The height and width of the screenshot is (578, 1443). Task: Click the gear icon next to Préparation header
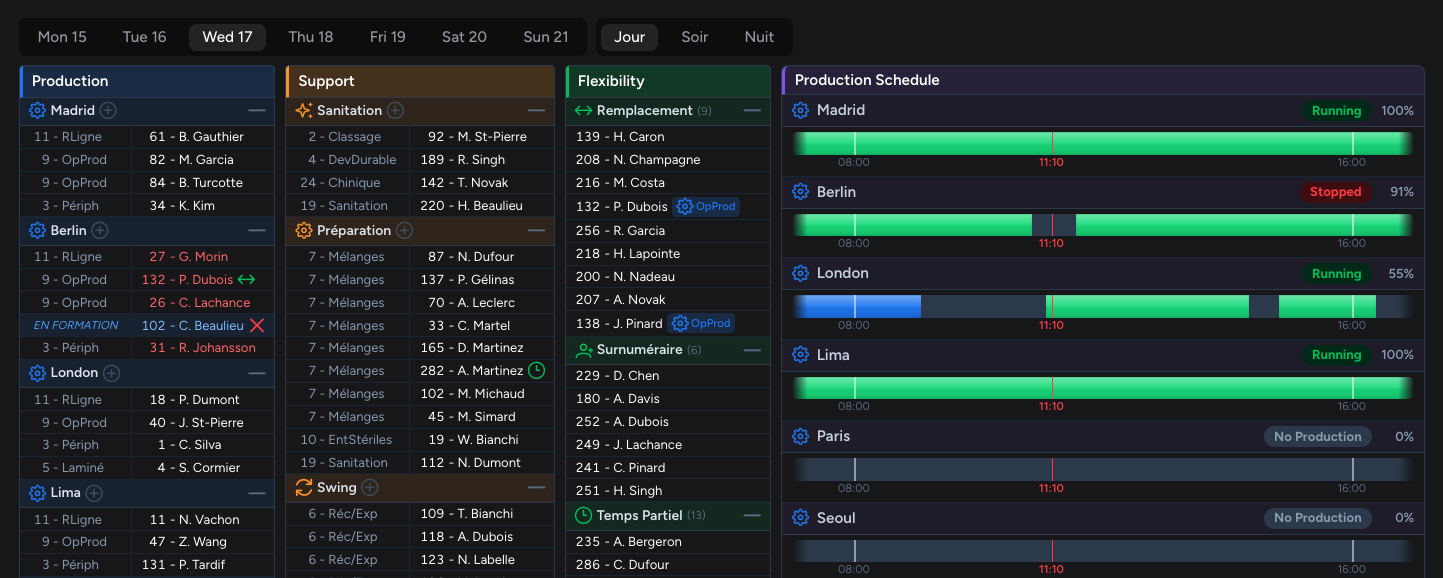click(x=303, y=230)
